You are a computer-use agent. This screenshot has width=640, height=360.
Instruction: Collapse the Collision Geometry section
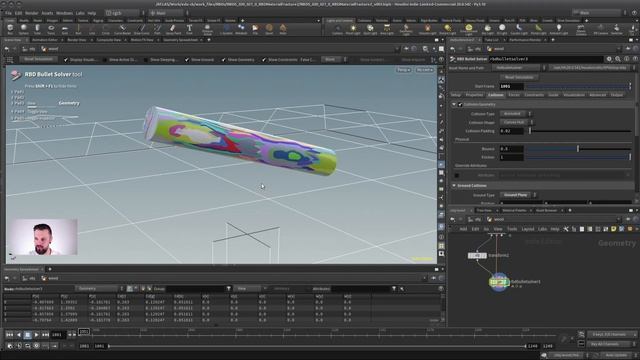point(454,105)
